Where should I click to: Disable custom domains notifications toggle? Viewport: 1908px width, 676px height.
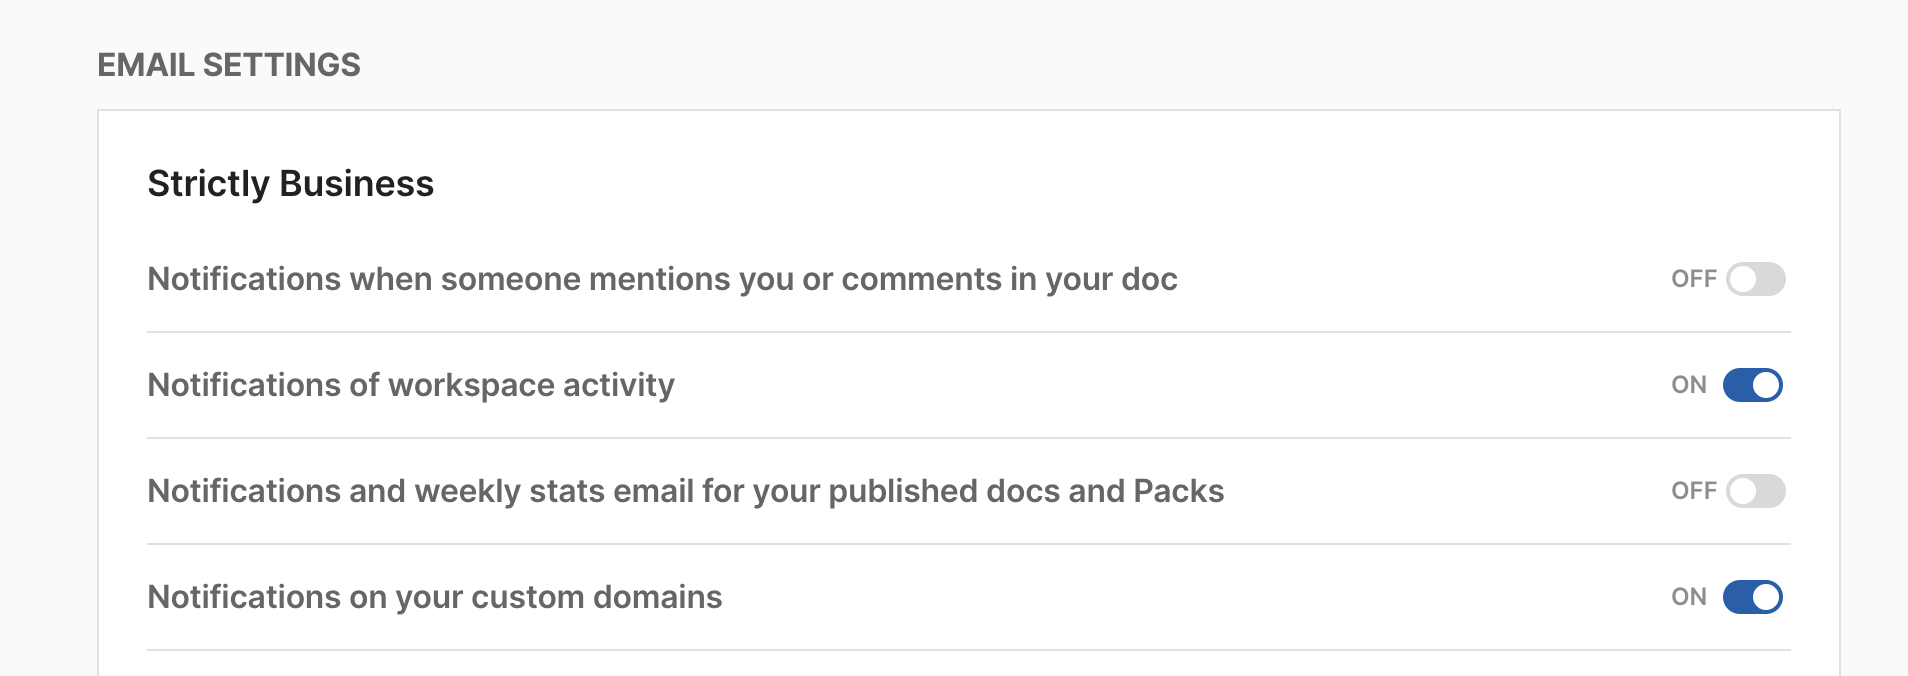pos(1752,597)
